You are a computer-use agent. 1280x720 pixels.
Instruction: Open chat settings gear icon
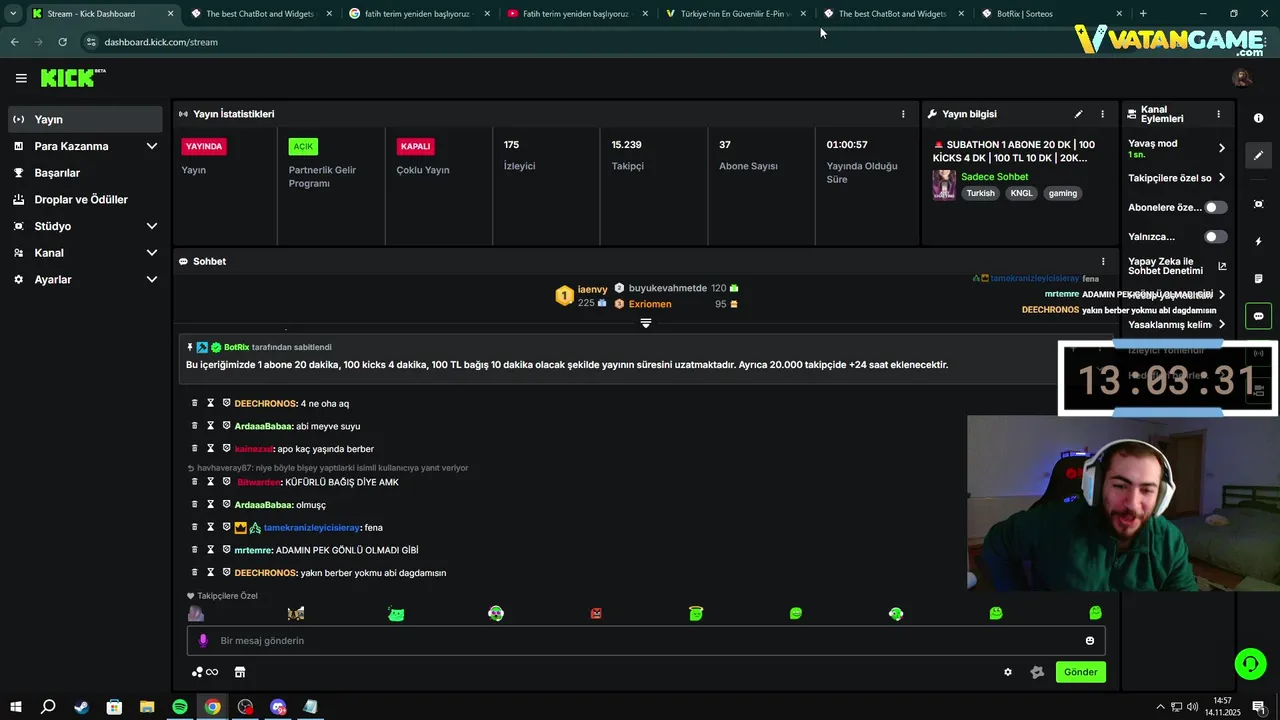(x=1008, y=672)
